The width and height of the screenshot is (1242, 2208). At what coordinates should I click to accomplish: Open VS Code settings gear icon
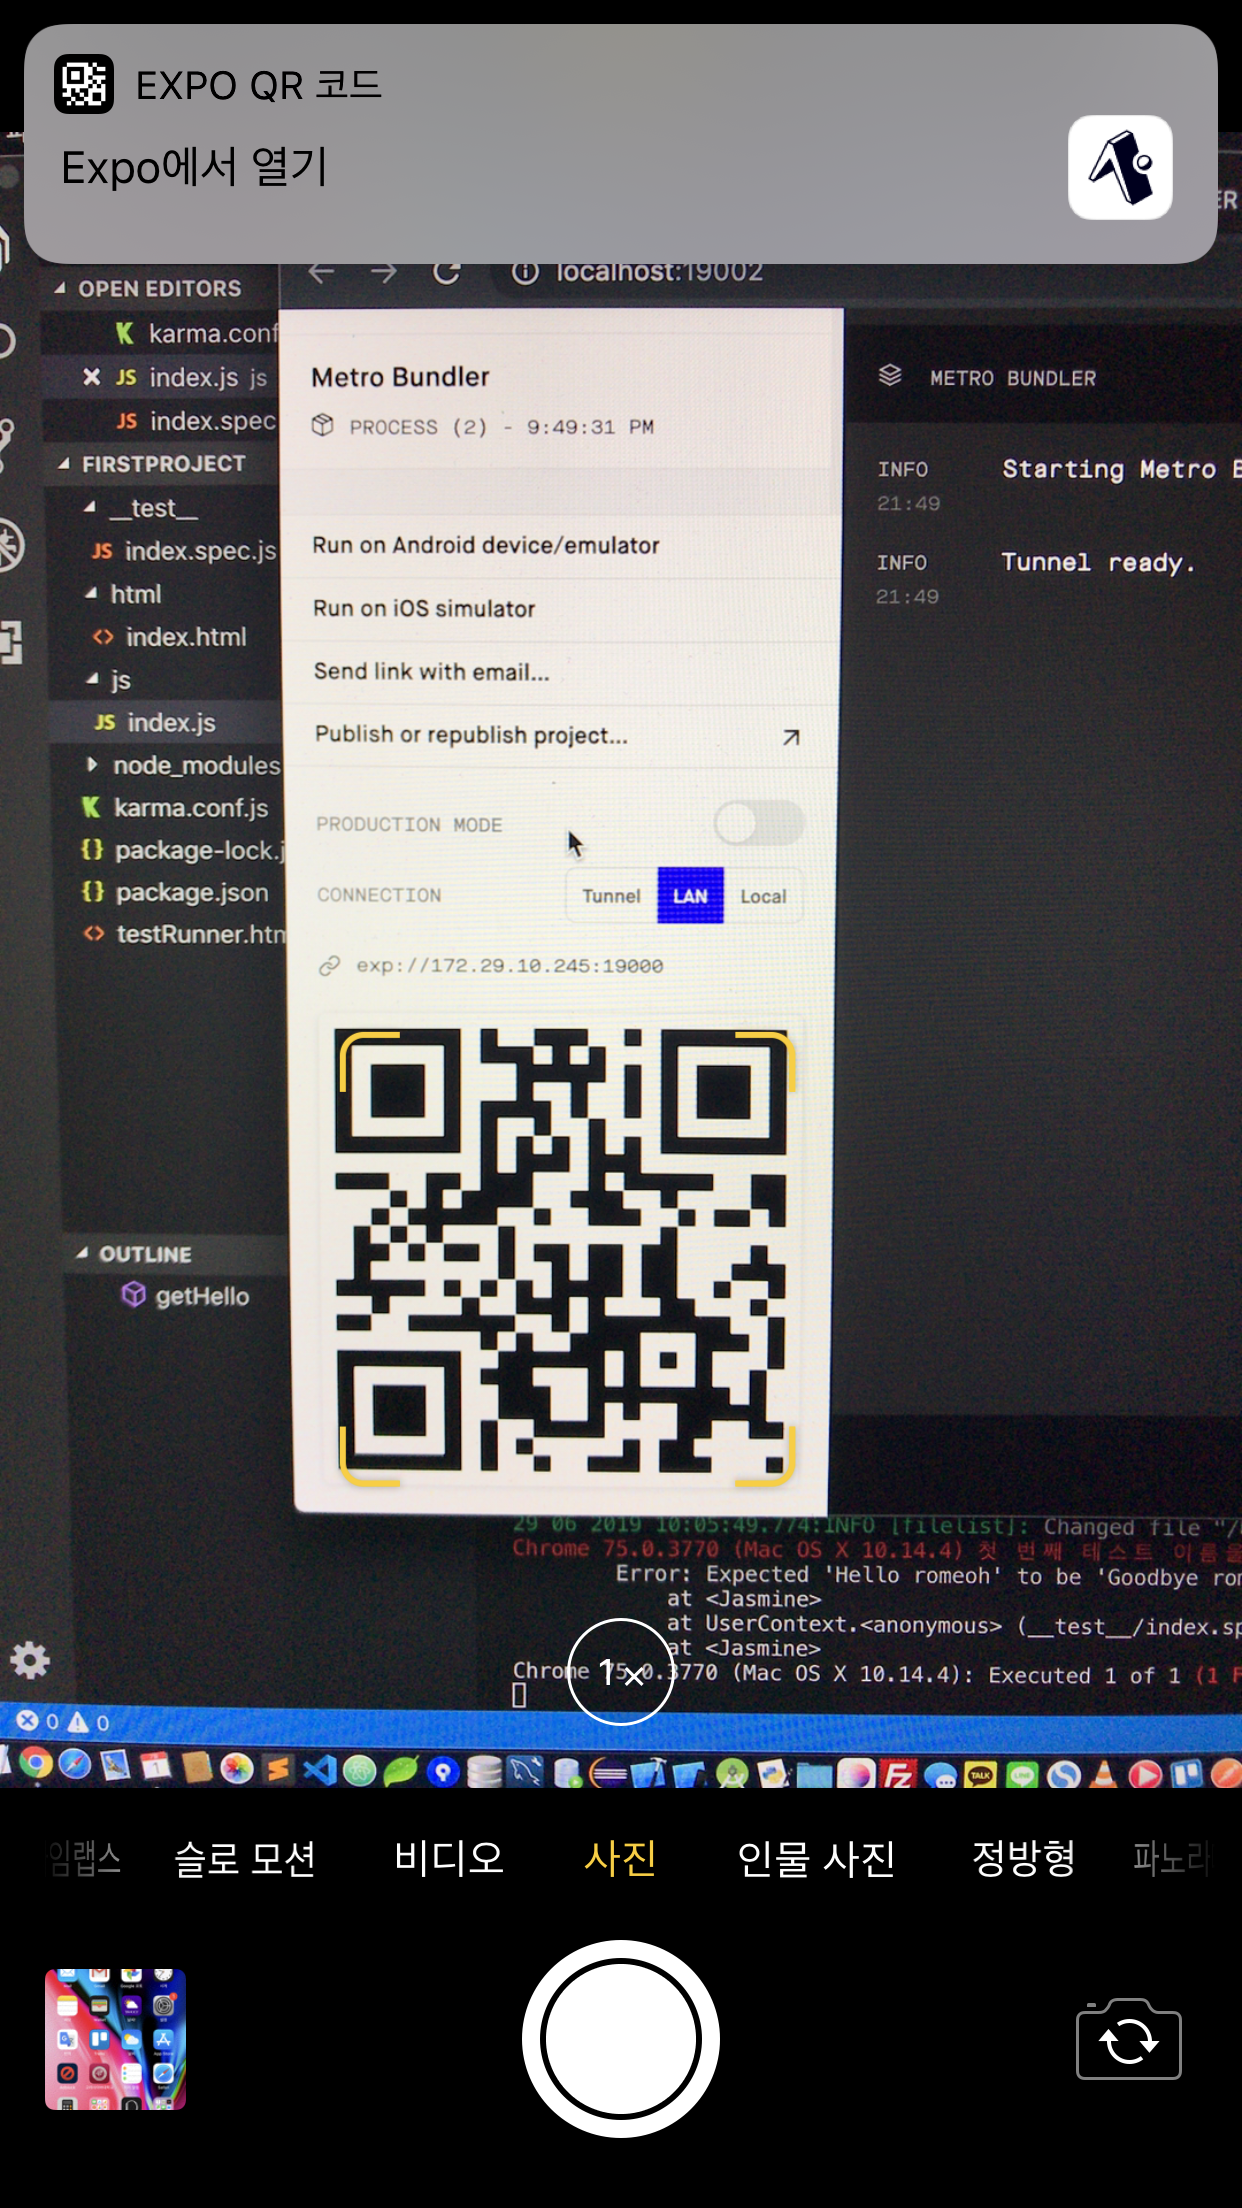30,1660
